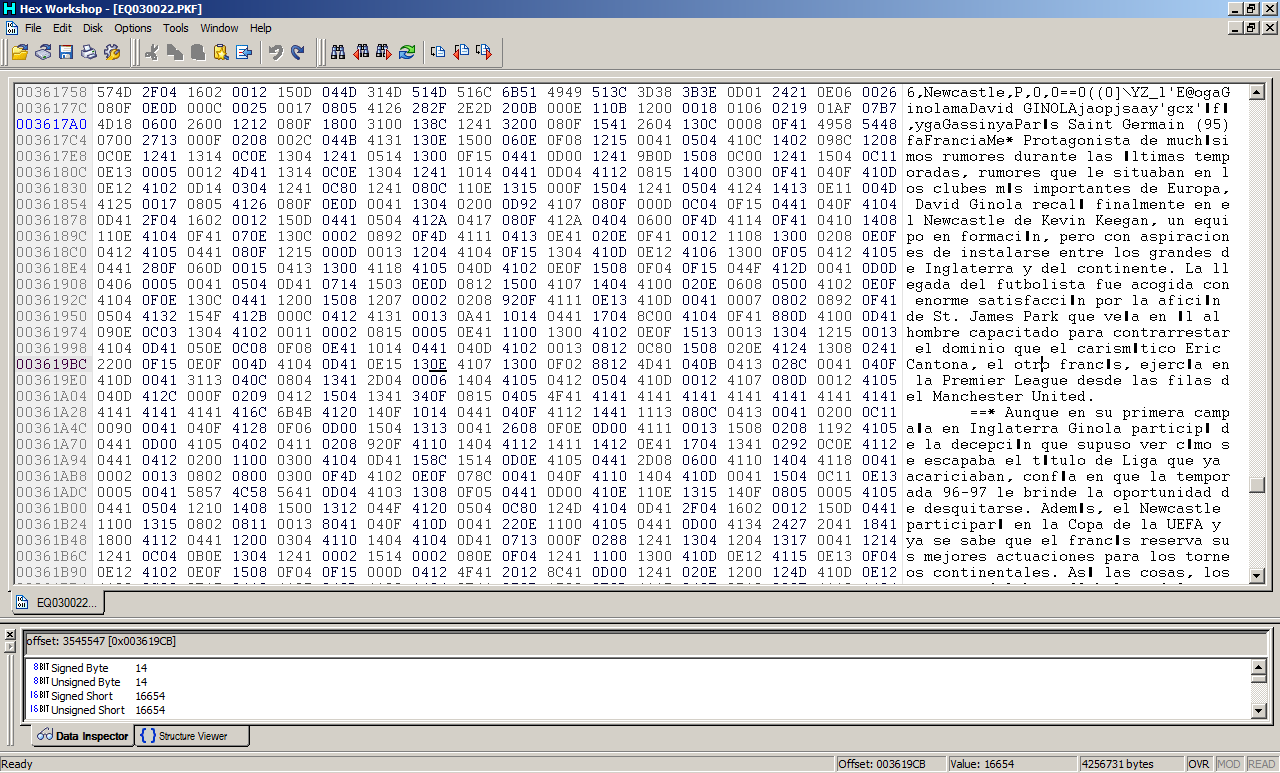Switch to the Structure Viewer tab
Screen dimensions: 1280x773
click(x=192, y=736)
